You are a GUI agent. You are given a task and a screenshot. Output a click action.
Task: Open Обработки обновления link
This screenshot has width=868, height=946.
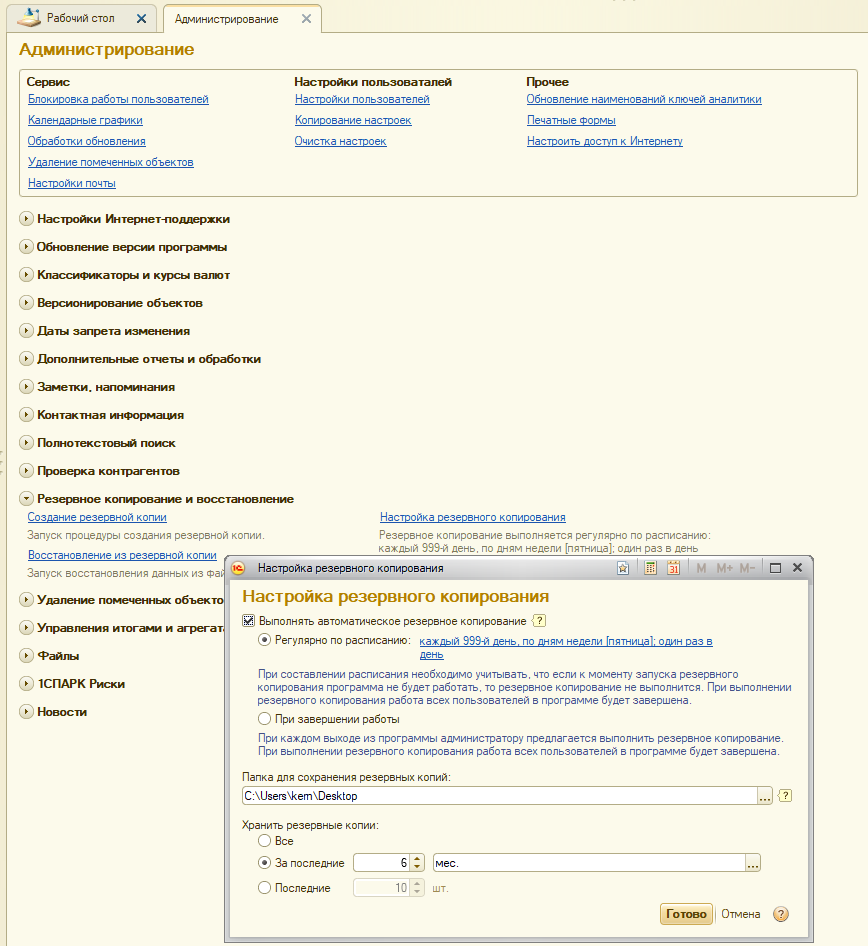[86, 141]
